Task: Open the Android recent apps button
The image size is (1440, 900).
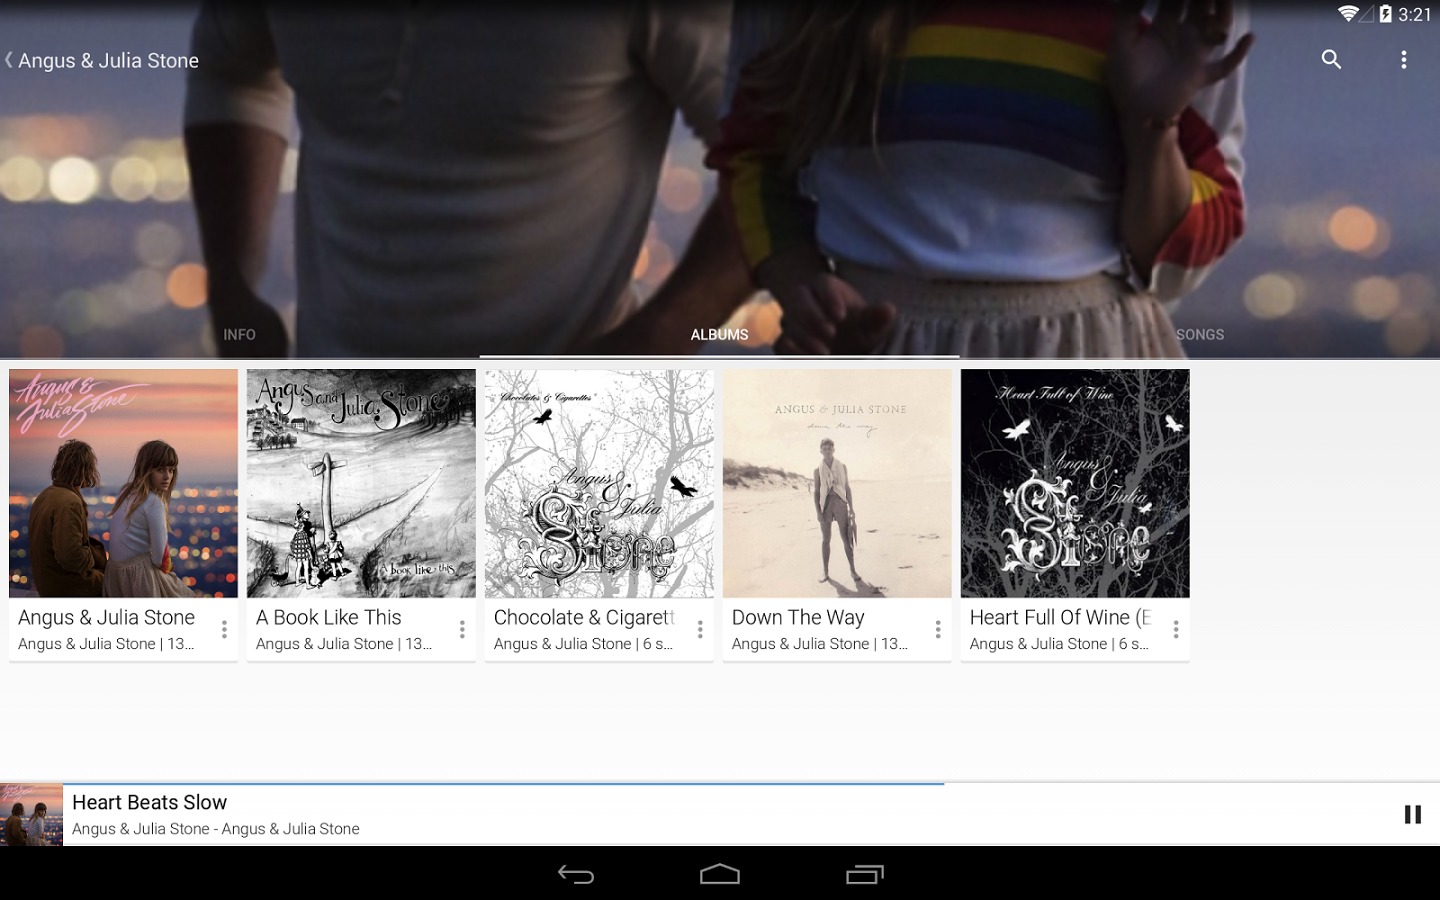Action: click(x=865, y=875)
